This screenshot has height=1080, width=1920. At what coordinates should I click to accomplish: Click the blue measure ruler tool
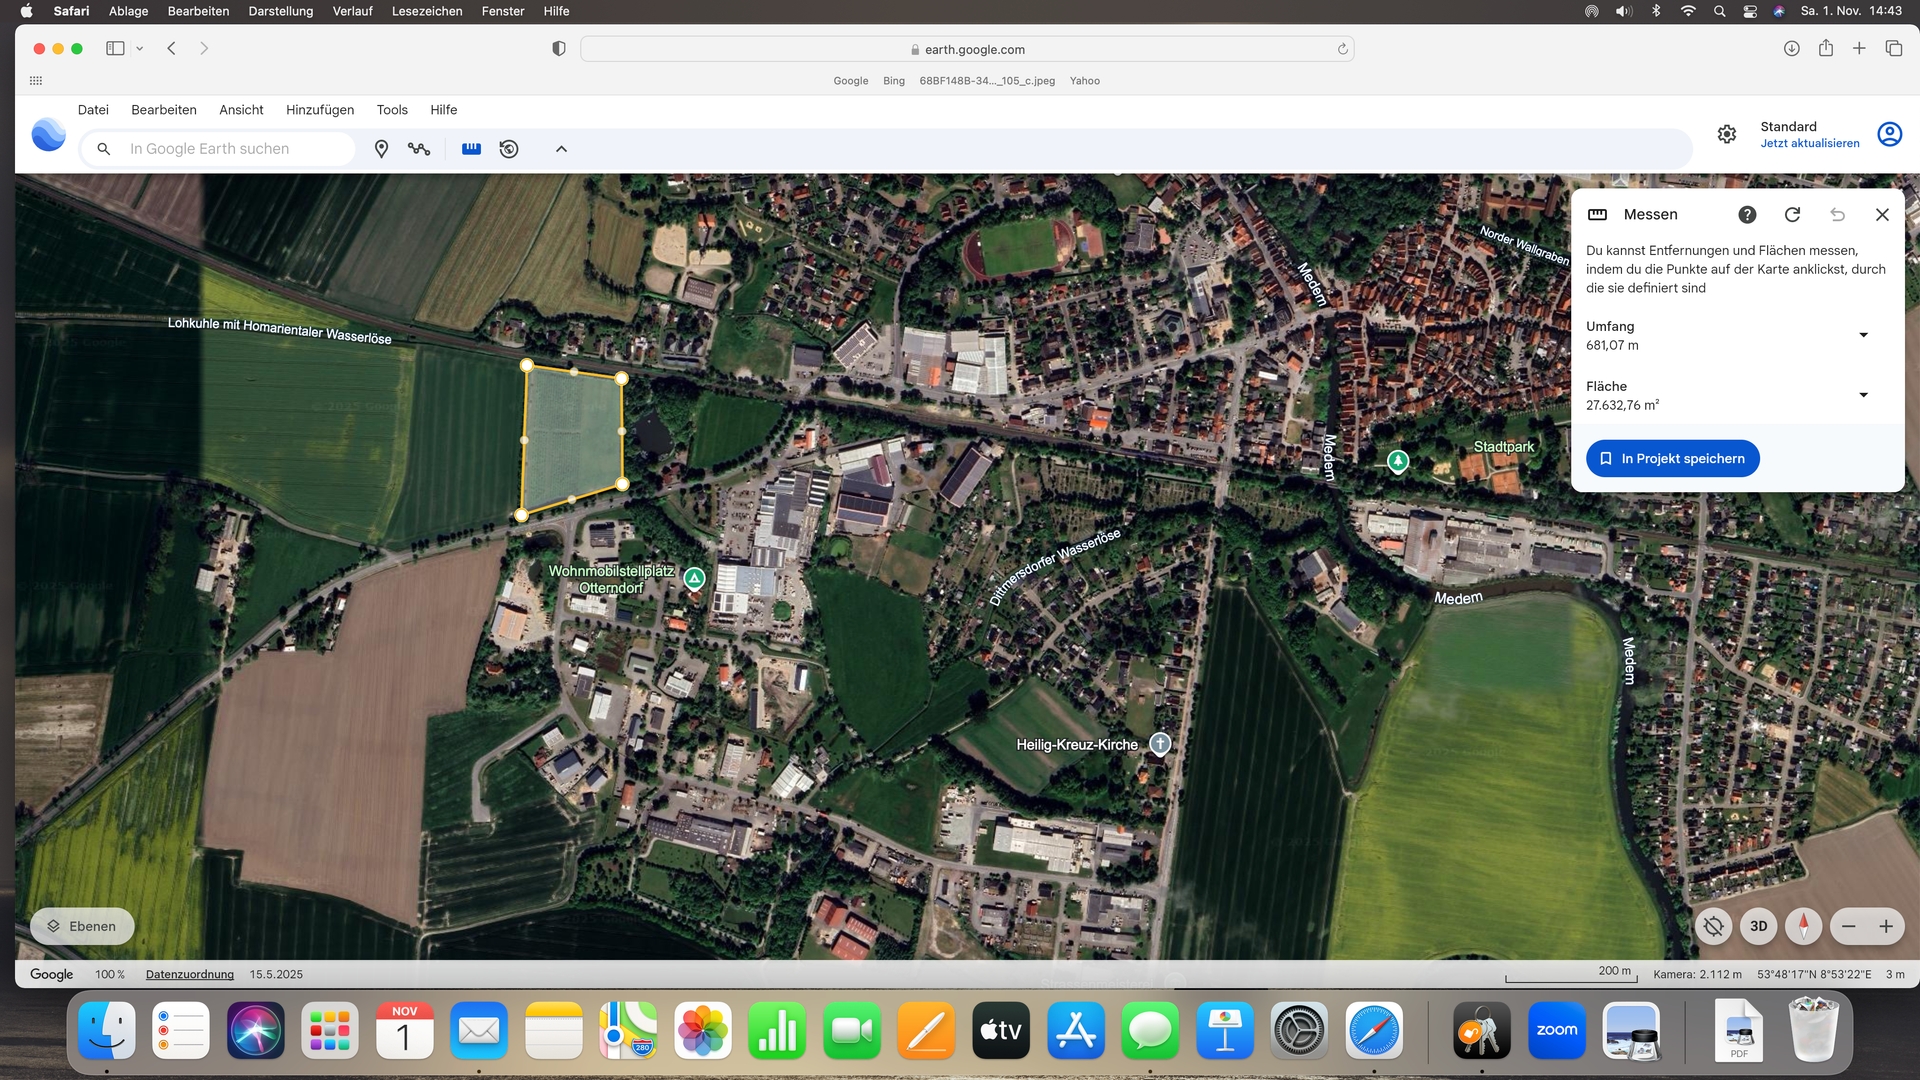click(471, 149)
